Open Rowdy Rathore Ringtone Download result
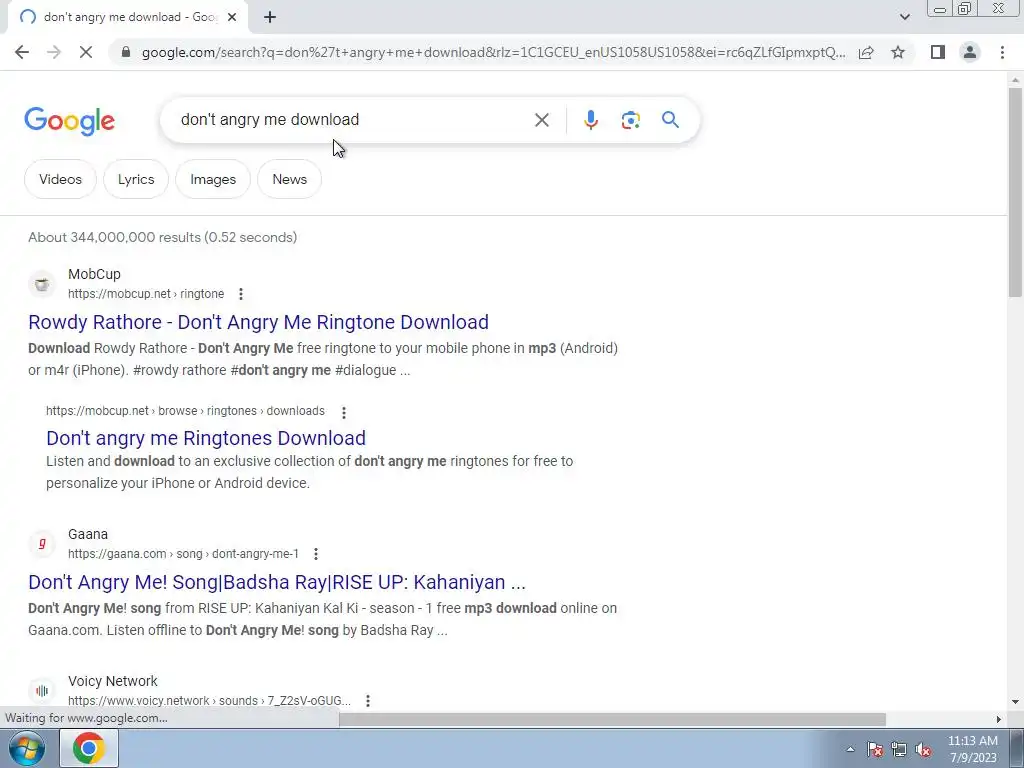 pos(259,322)
